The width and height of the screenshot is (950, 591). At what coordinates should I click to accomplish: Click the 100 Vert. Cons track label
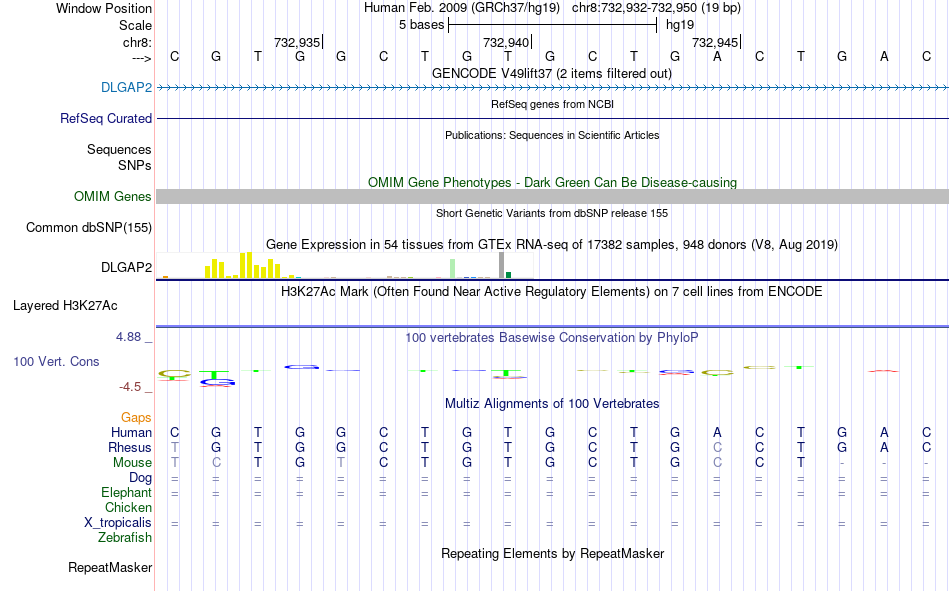56,361
